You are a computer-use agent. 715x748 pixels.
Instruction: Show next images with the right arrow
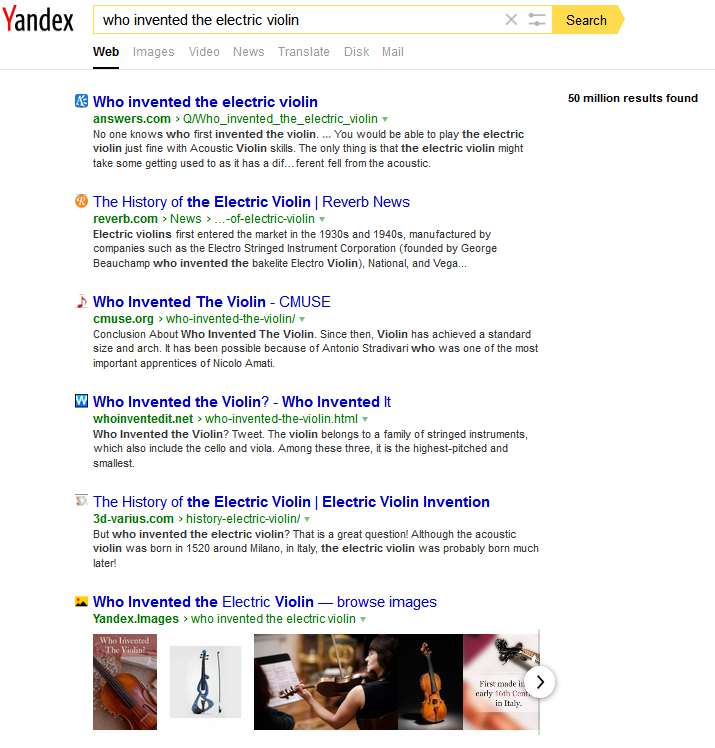540,683
